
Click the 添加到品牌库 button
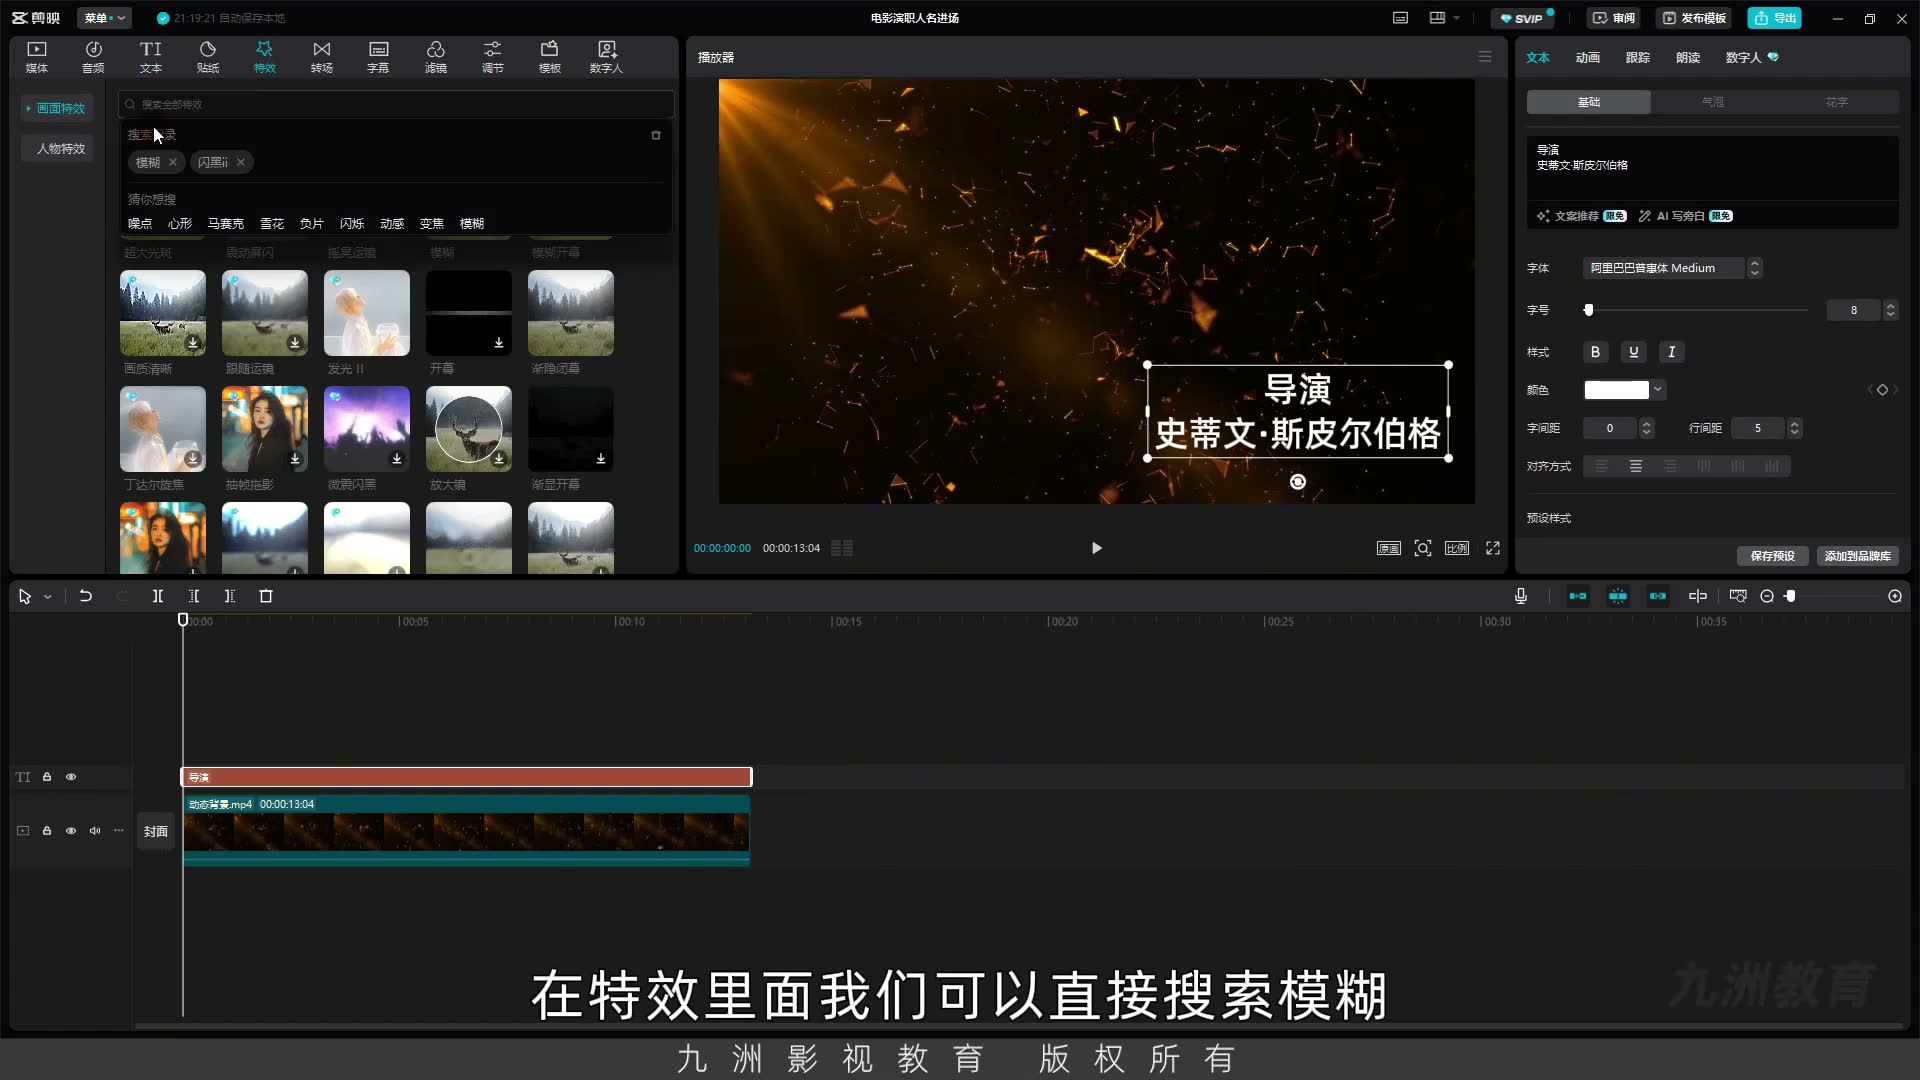1857,556
